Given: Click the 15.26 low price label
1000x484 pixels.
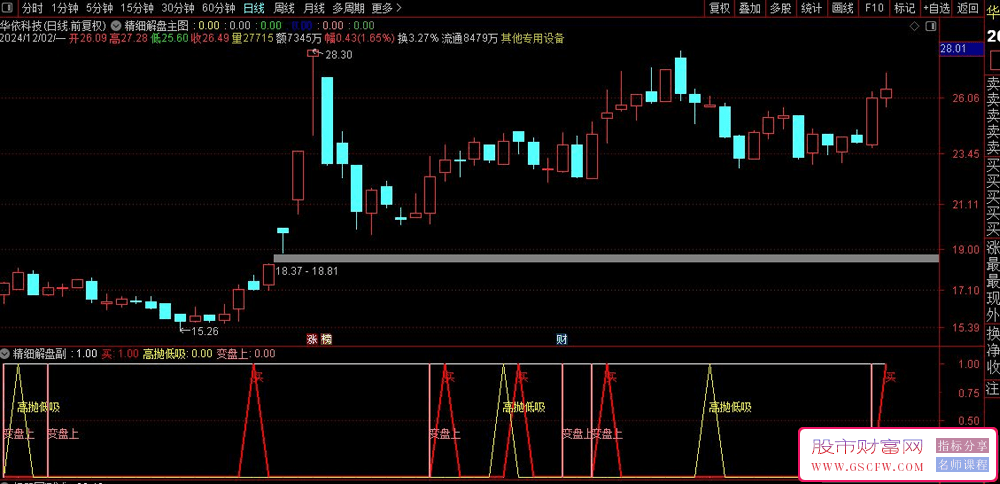Looking at the screenshot, I should tap(204, 331).
